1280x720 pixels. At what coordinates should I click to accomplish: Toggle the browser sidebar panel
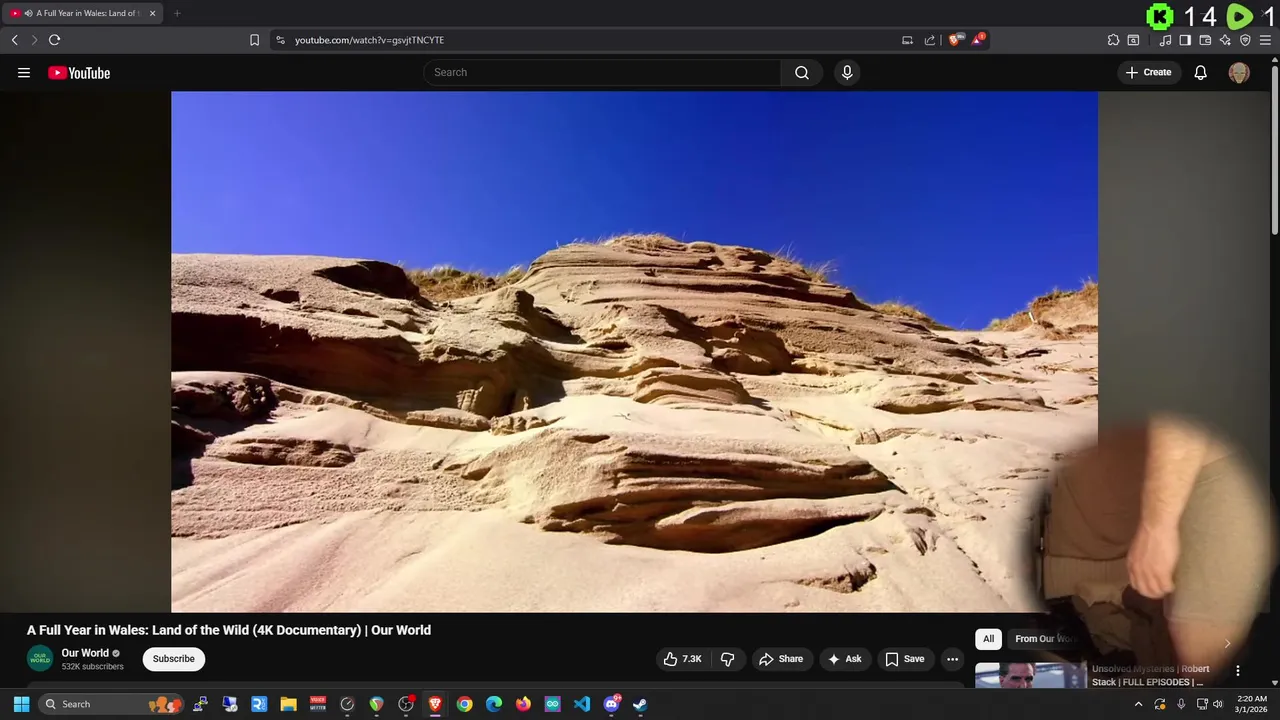coord(1185,40)
